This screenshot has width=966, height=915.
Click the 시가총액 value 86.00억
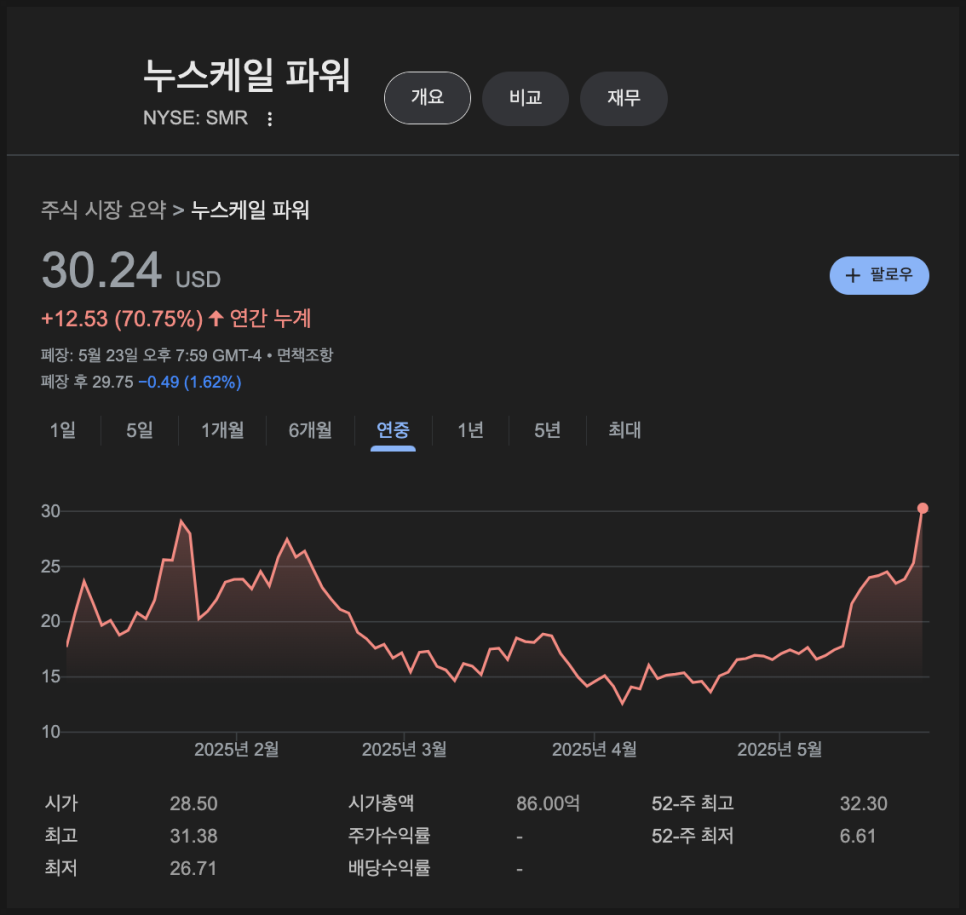tap(548, 803)
